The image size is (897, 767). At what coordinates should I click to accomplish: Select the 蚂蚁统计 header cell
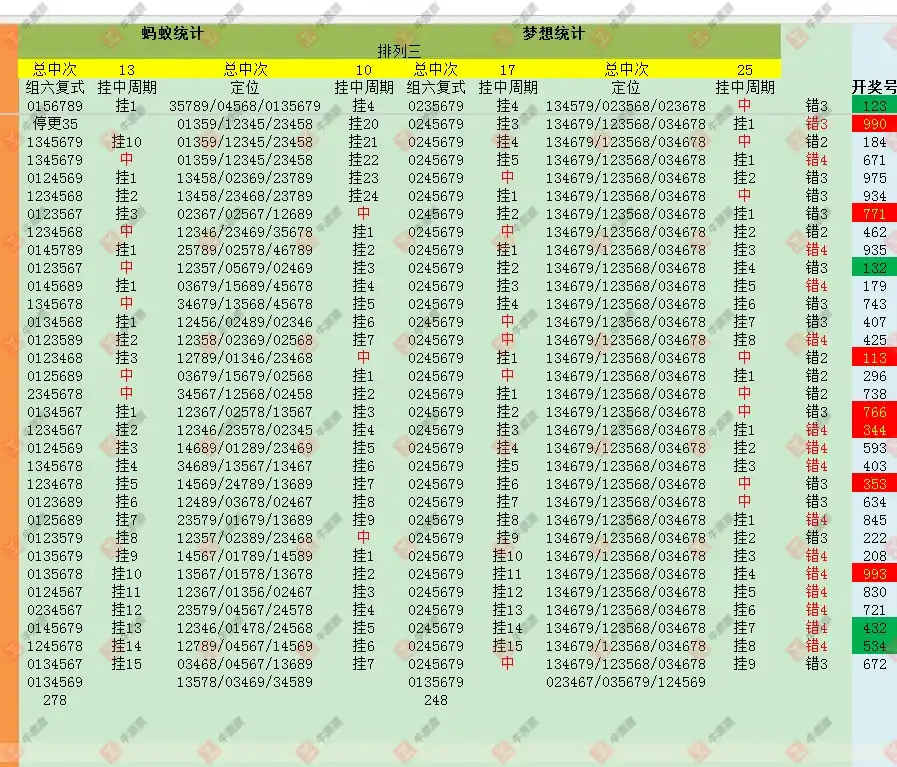172,34
